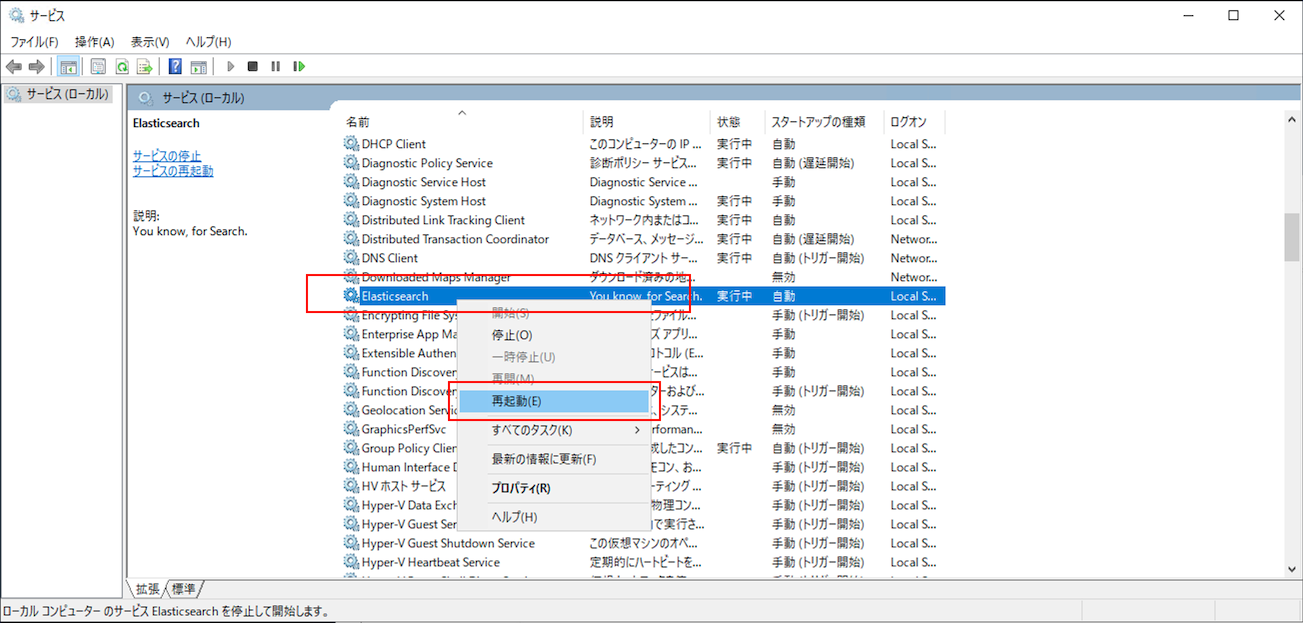Image resolution: width=1303 pixels, height=623 pixels.
Task: Click the service Pause icon on the toolbar
Action: (x=275, y=66)
